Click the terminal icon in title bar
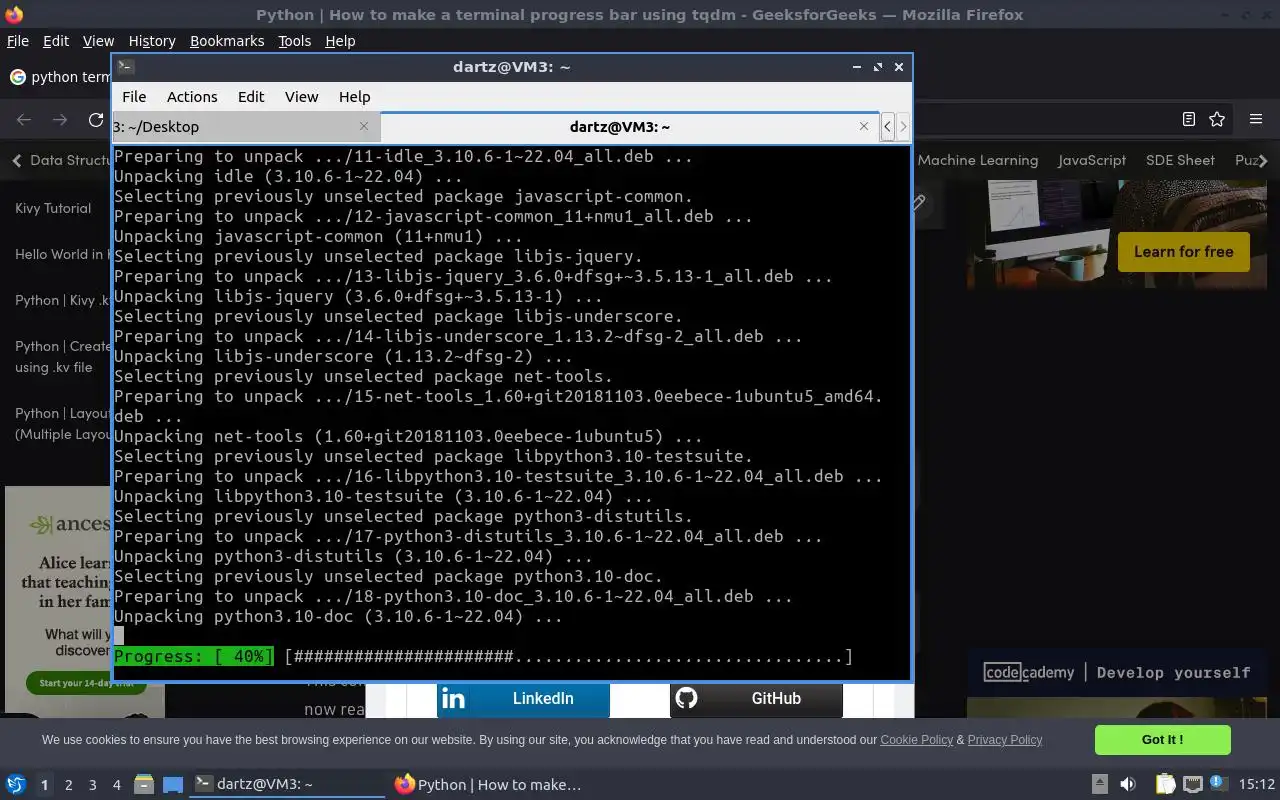This screenshot has height=800, width=1280. click(125, 67)
